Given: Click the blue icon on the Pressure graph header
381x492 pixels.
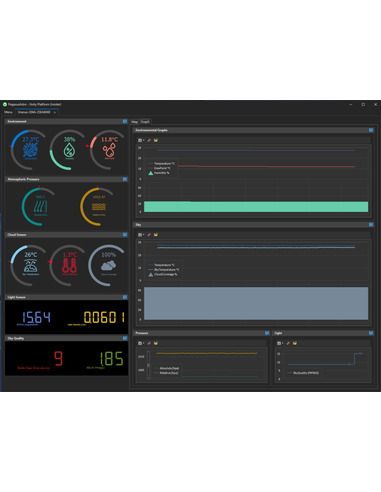Looking at the screenshot, I should [x=267, y=333].
